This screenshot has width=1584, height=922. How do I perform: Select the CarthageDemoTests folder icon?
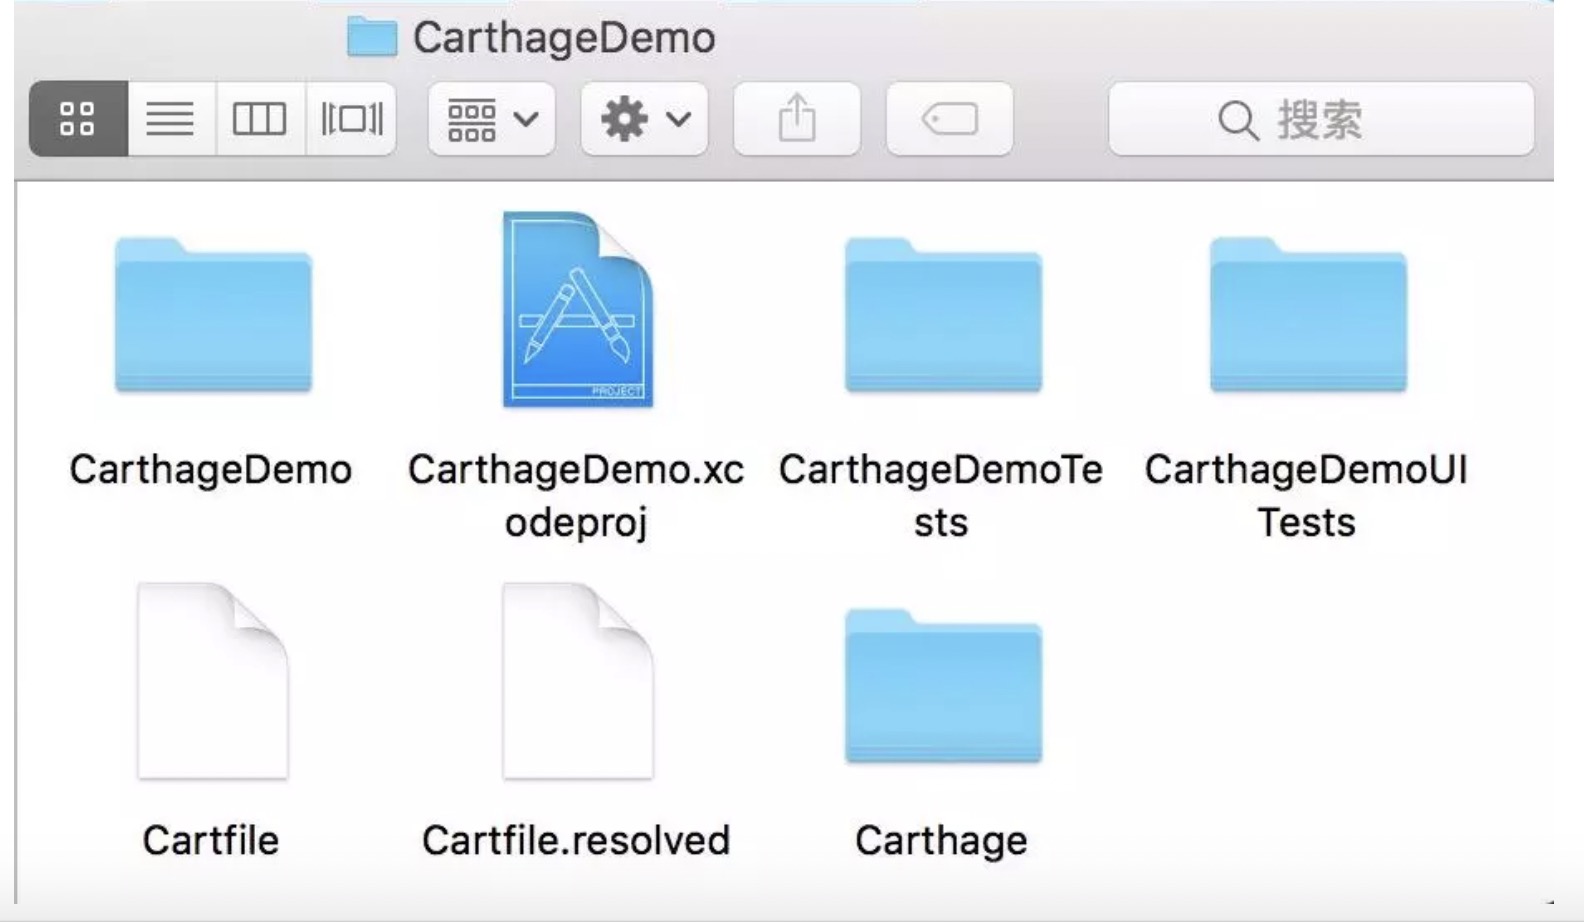[943, 315]
